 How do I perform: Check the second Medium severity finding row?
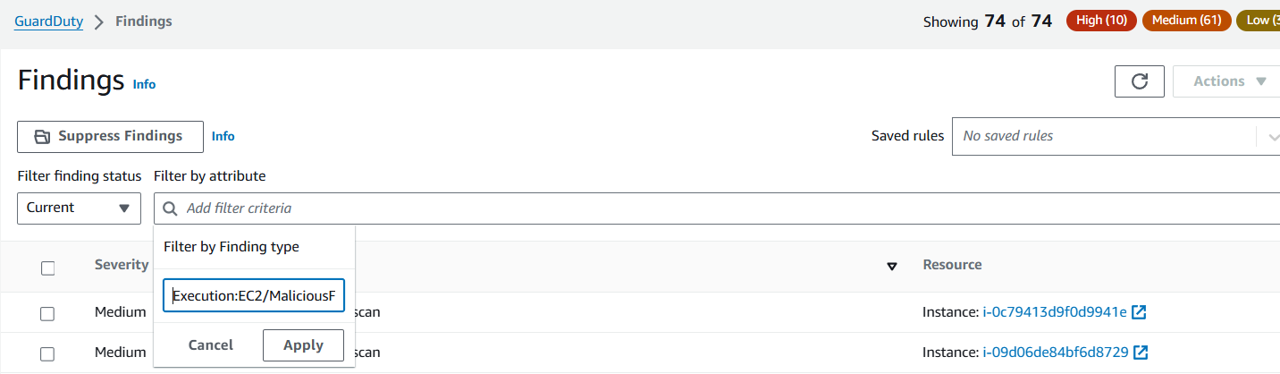click(x=48, y=353)
